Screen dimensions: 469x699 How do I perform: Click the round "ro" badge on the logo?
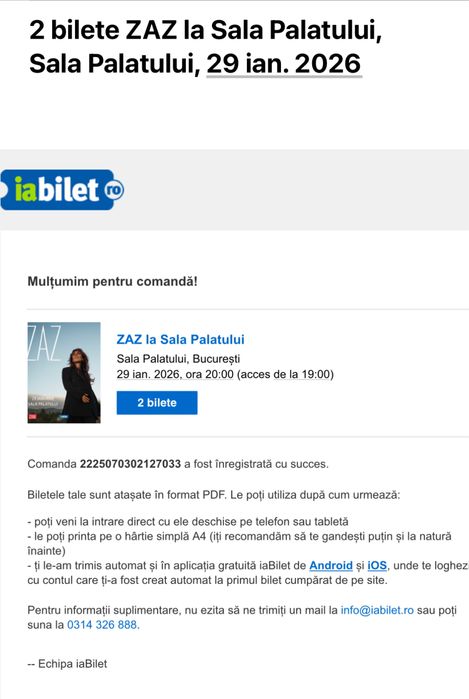114,190
